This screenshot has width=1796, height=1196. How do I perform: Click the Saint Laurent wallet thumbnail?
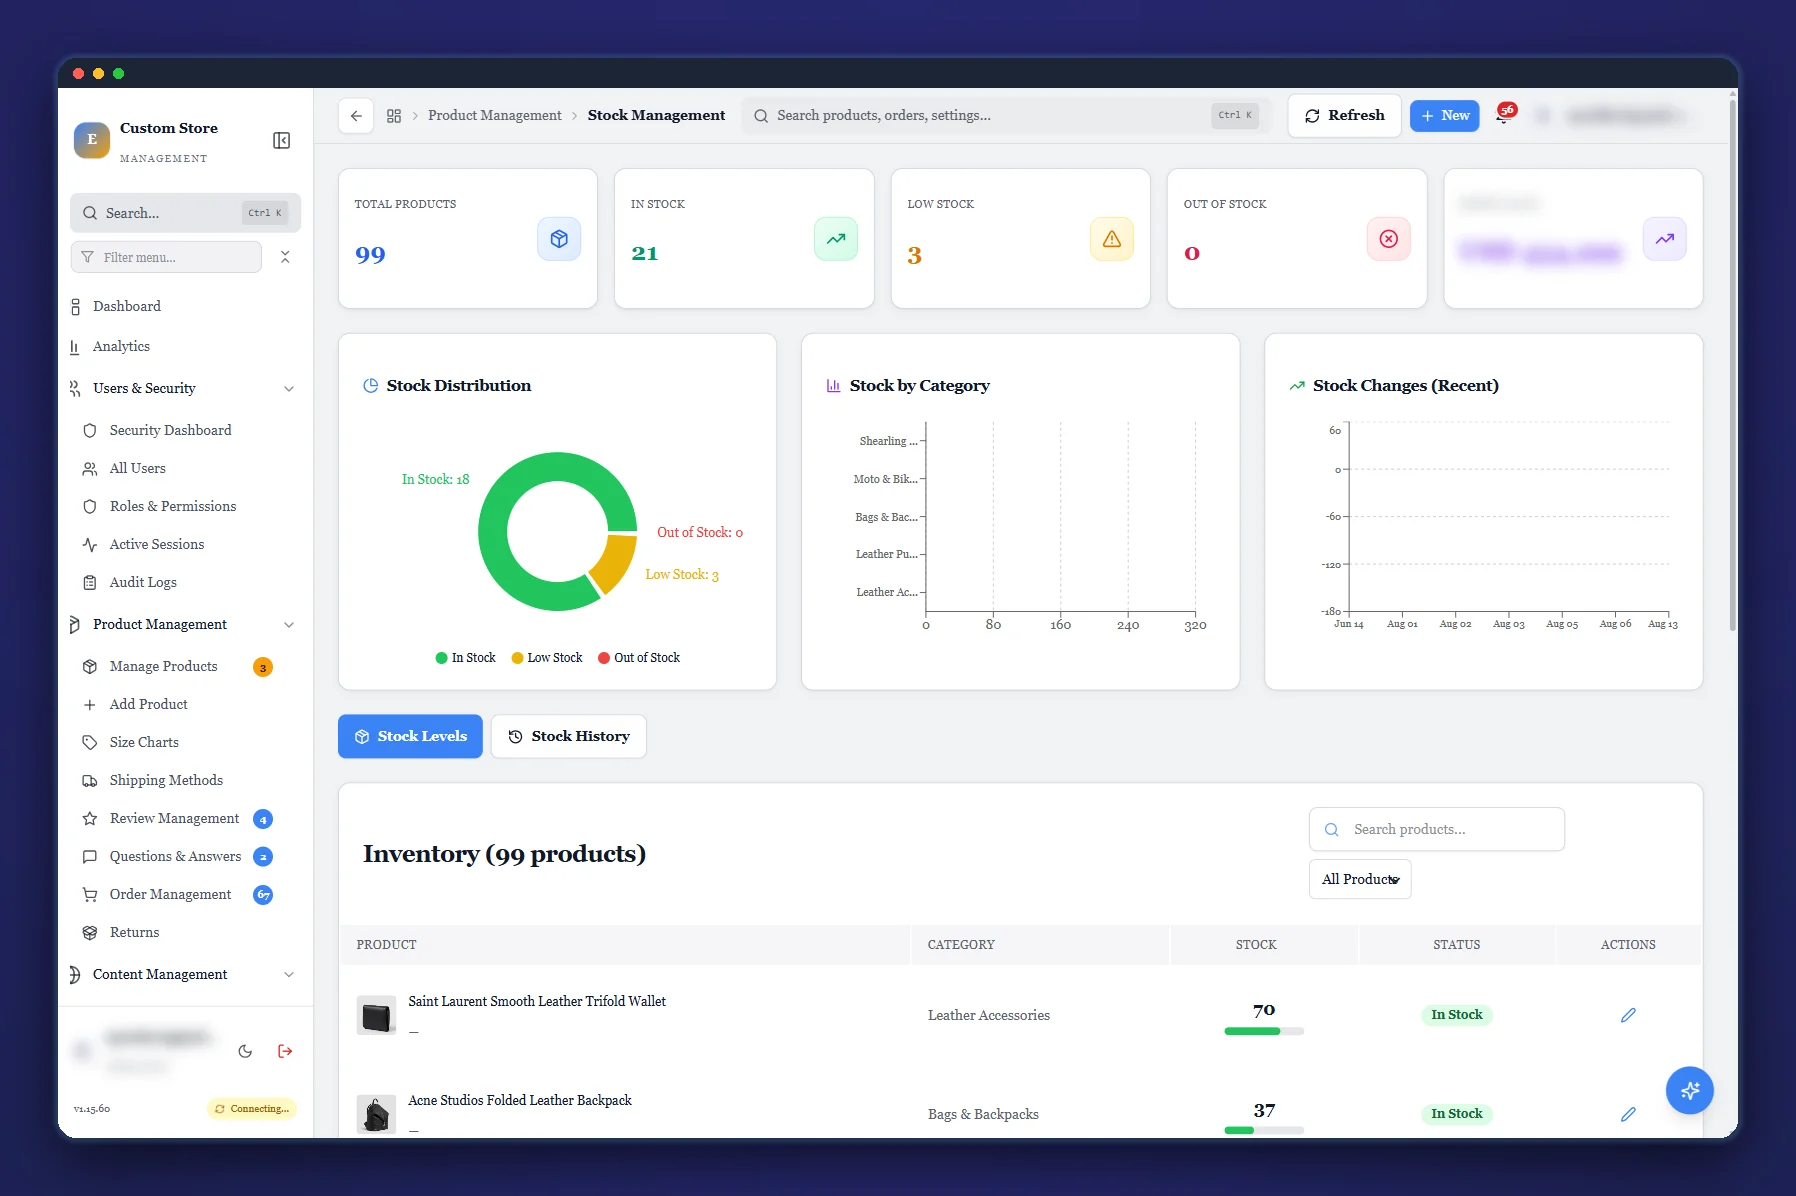[x=376, y=1015]
